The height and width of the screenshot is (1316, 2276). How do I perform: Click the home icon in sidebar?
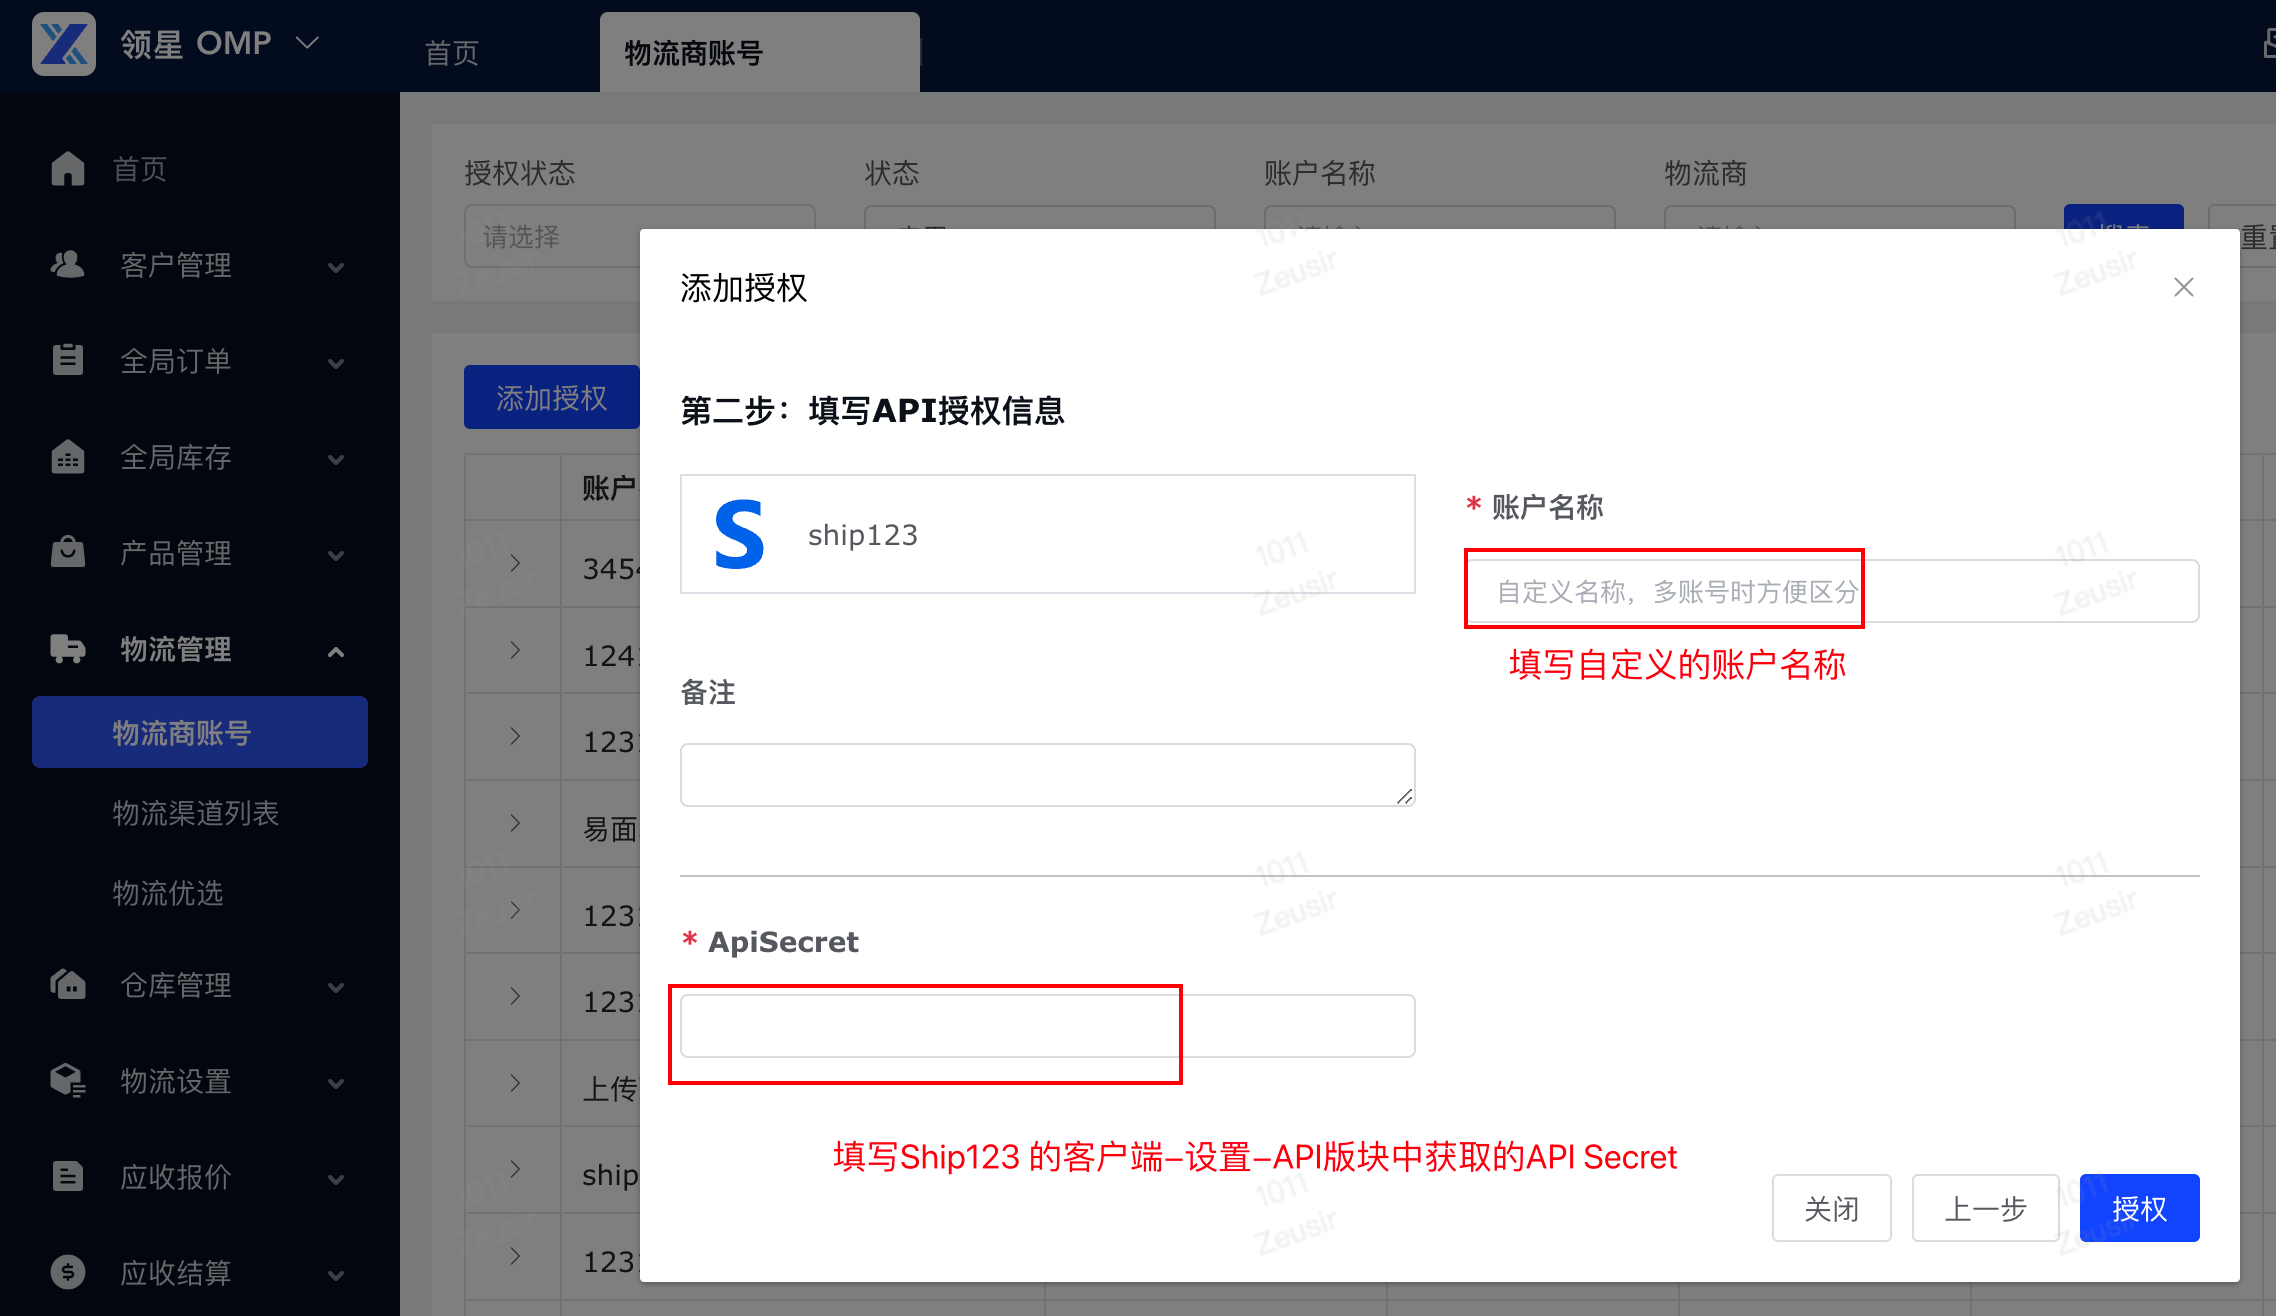pos(68,168)
